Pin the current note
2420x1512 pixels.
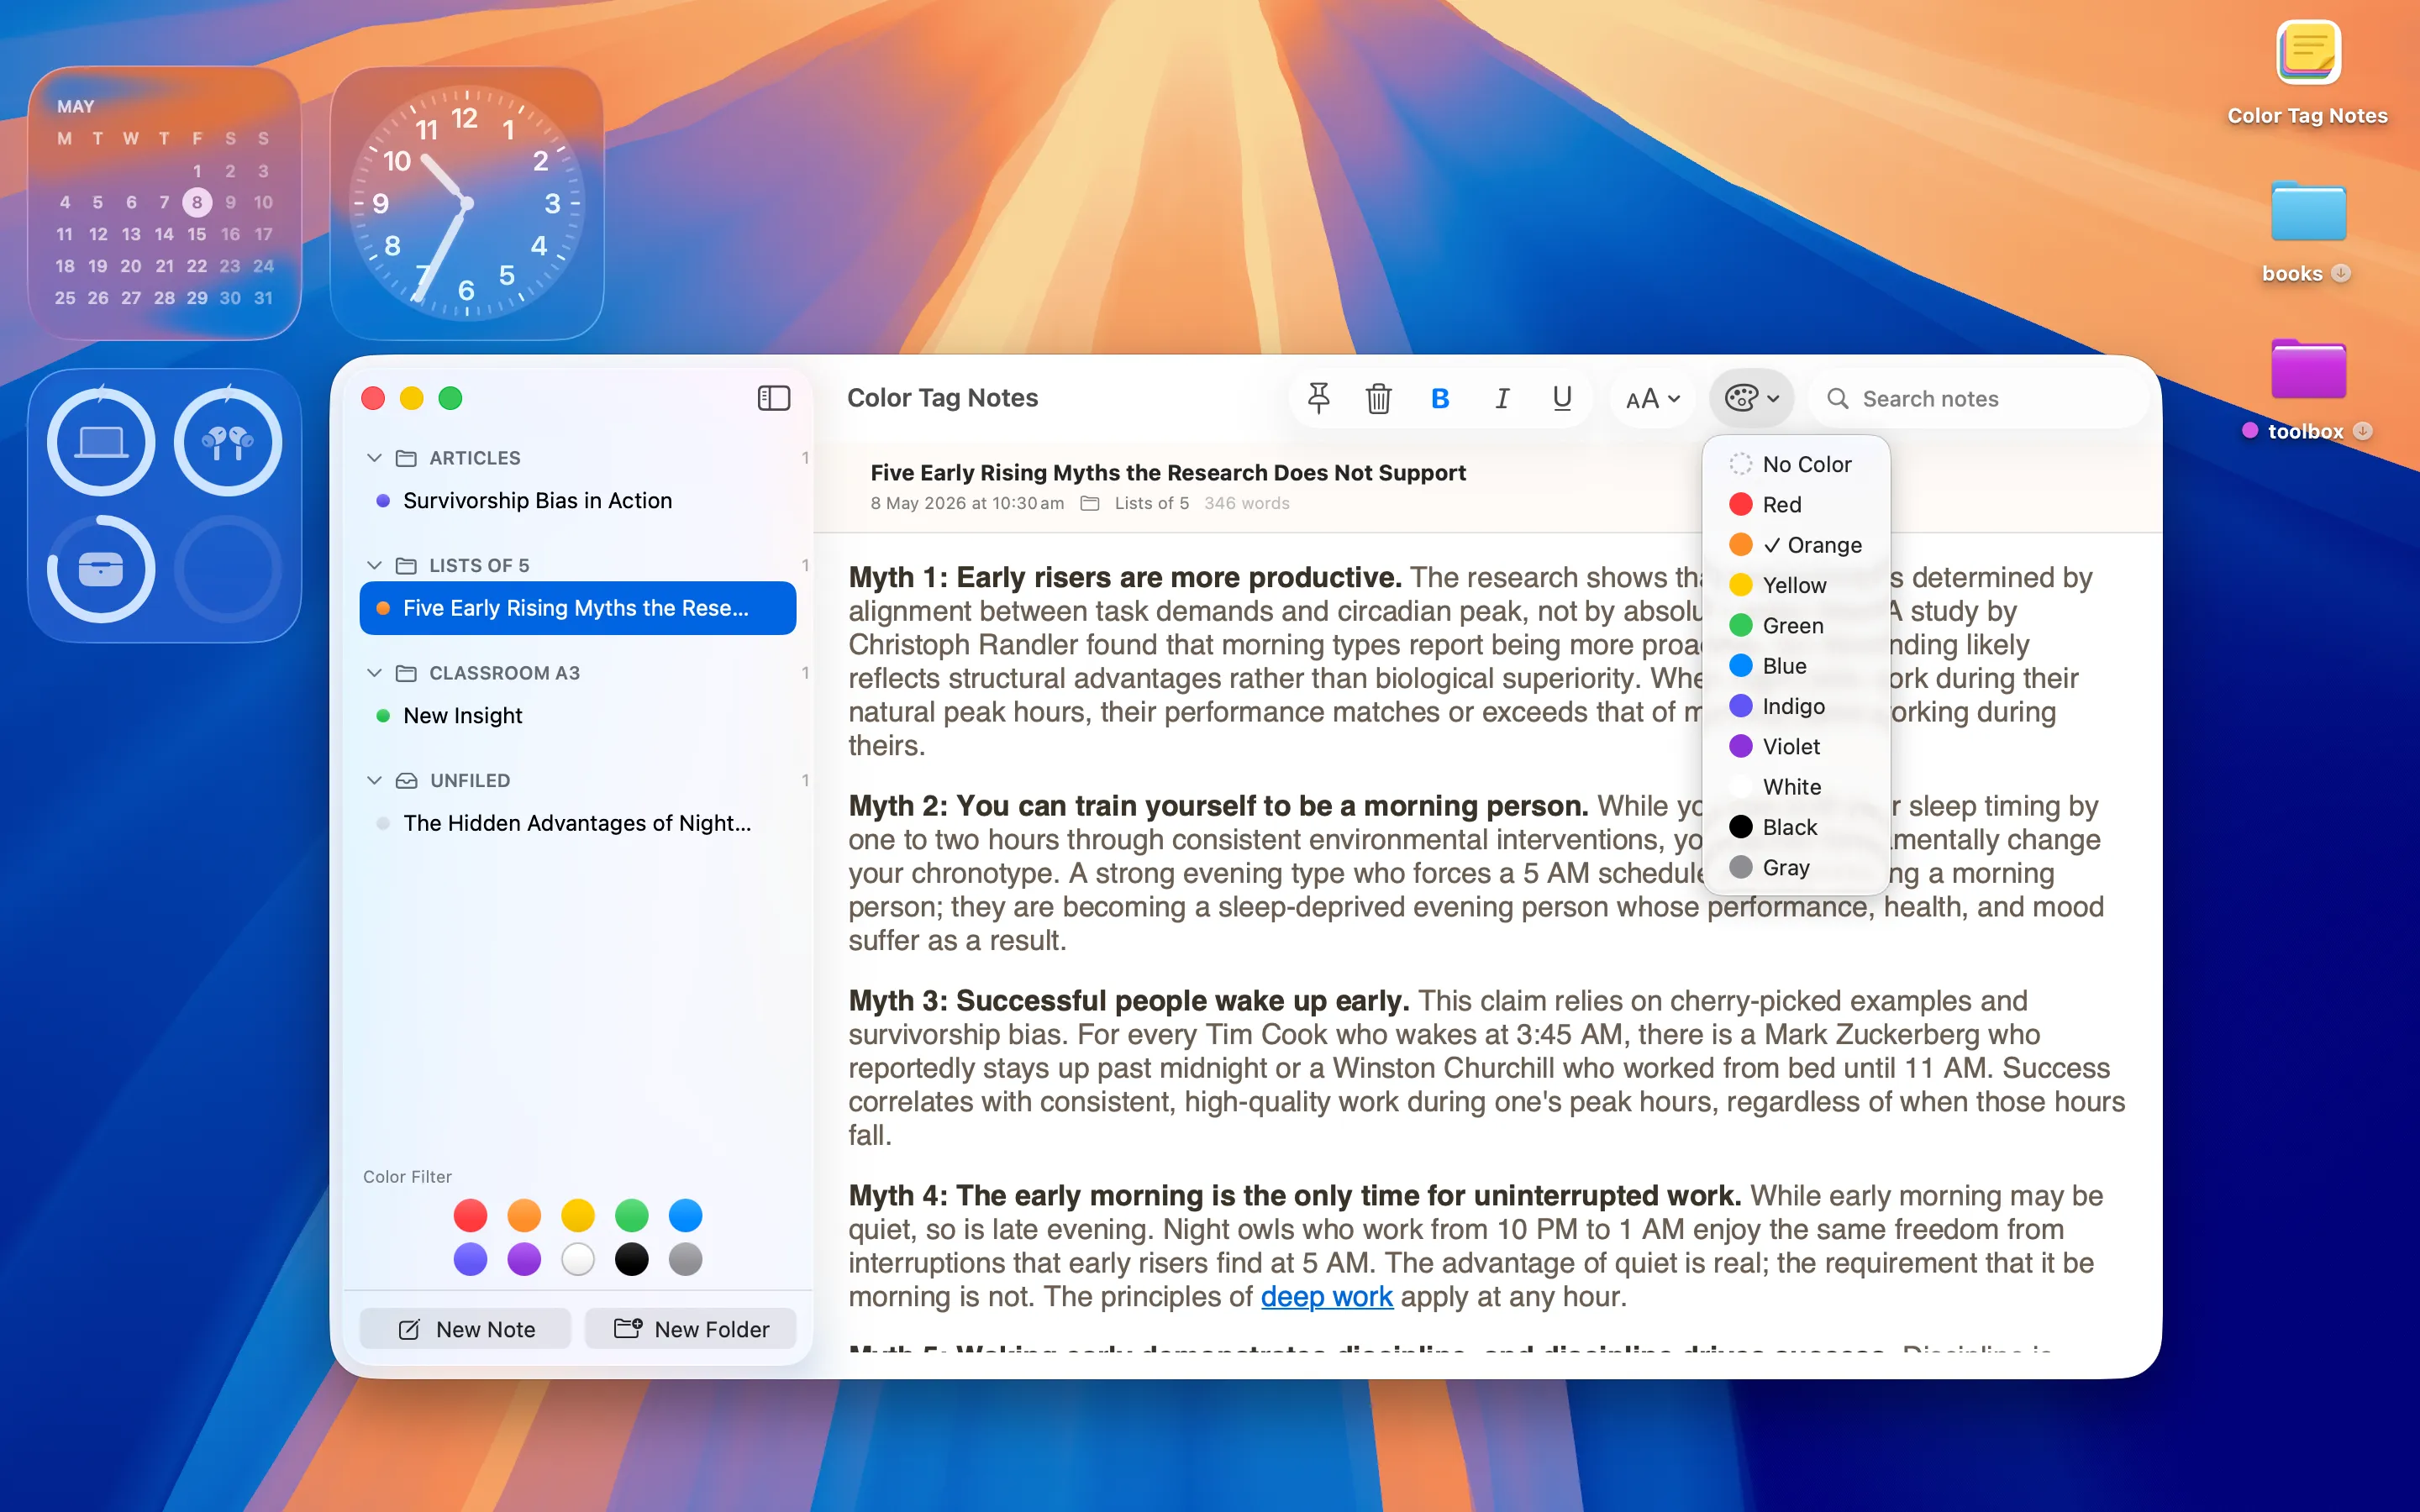pos(1319,398)
